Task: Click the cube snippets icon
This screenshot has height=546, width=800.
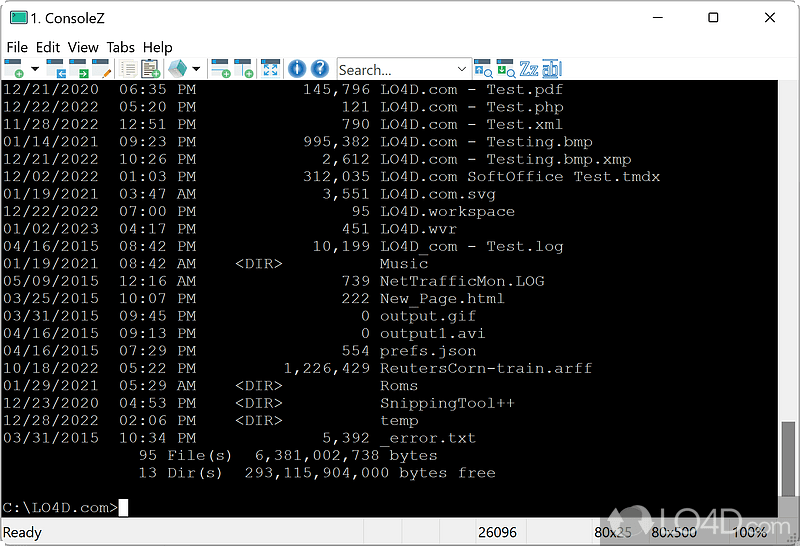Action: pos(178,69)
